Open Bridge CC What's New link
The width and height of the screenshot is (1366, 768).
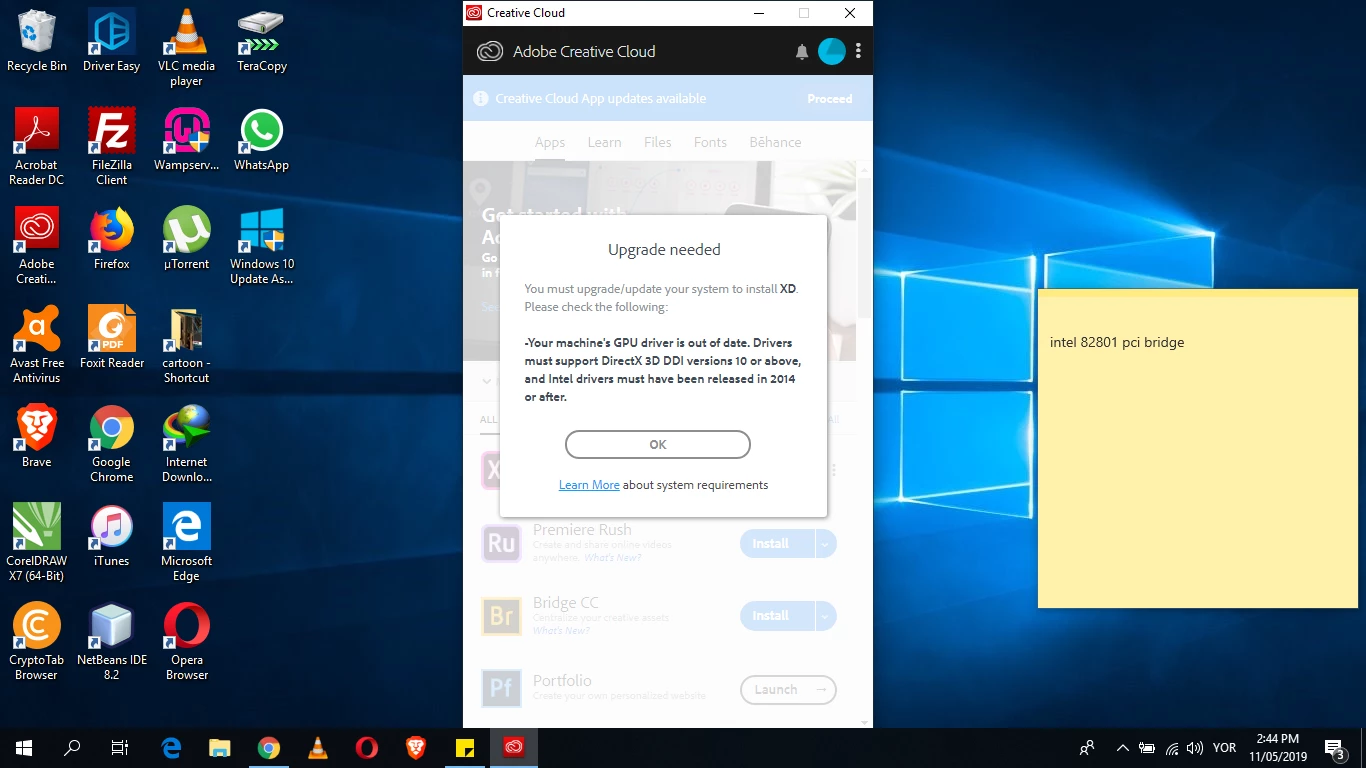click(560, 631)
